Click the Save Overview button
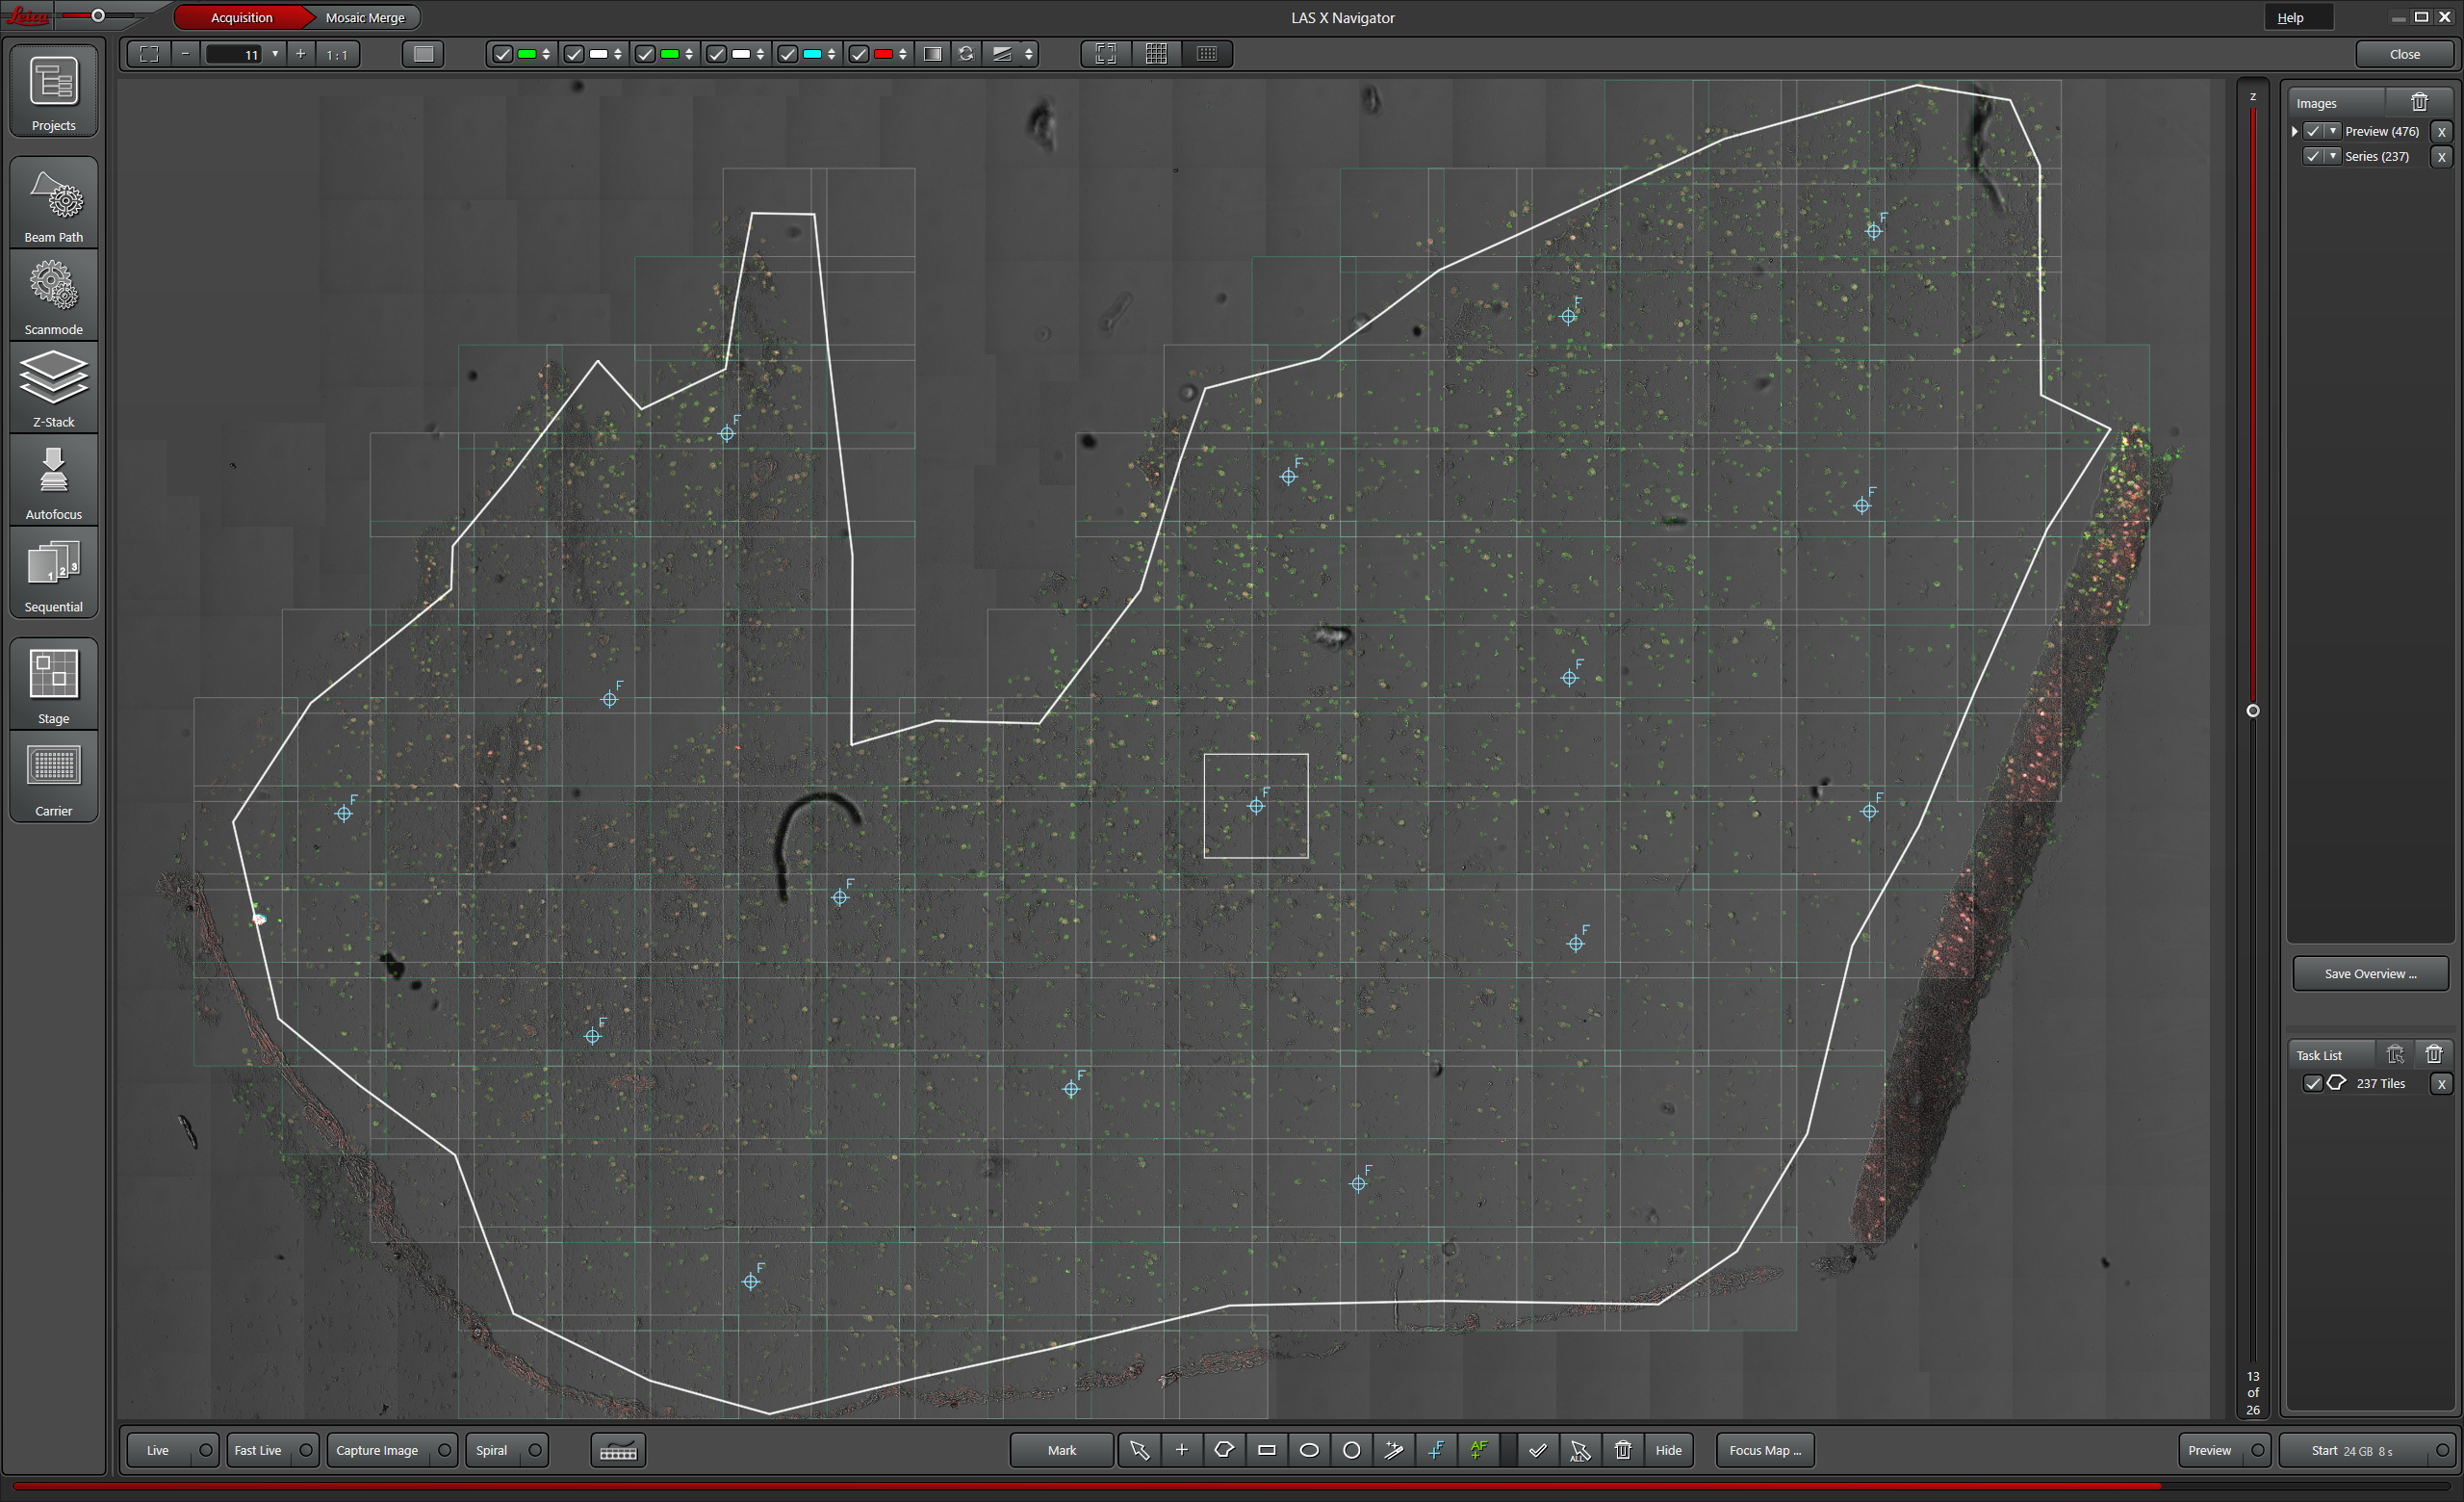2464x1502 pixels. pos(2369,973)
